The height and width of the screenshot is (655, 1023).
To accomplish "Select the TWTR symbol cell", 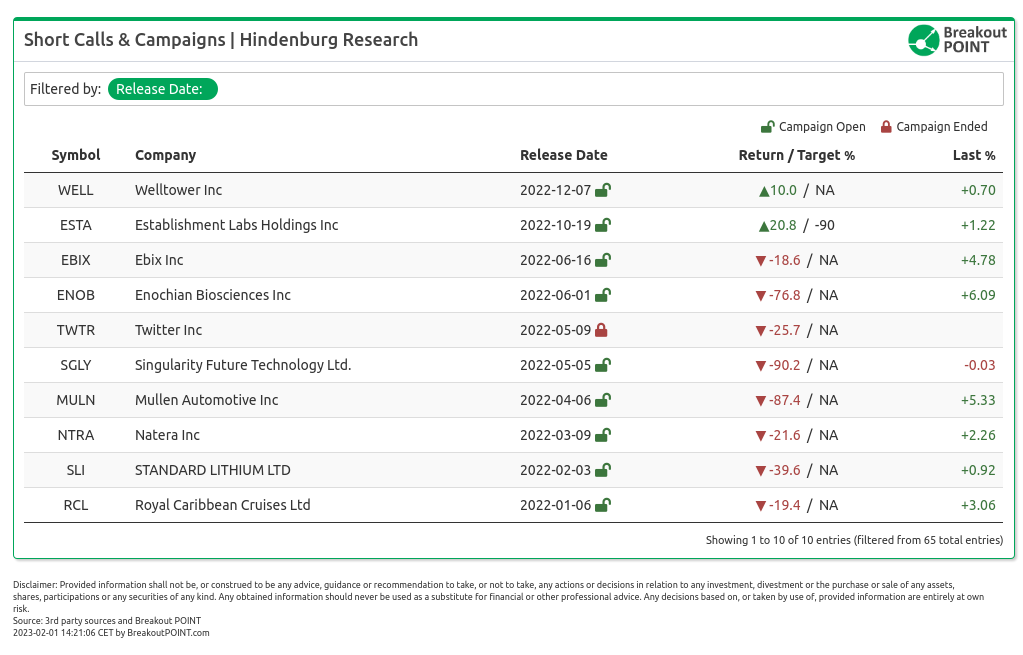I will (x=76, y=331).
